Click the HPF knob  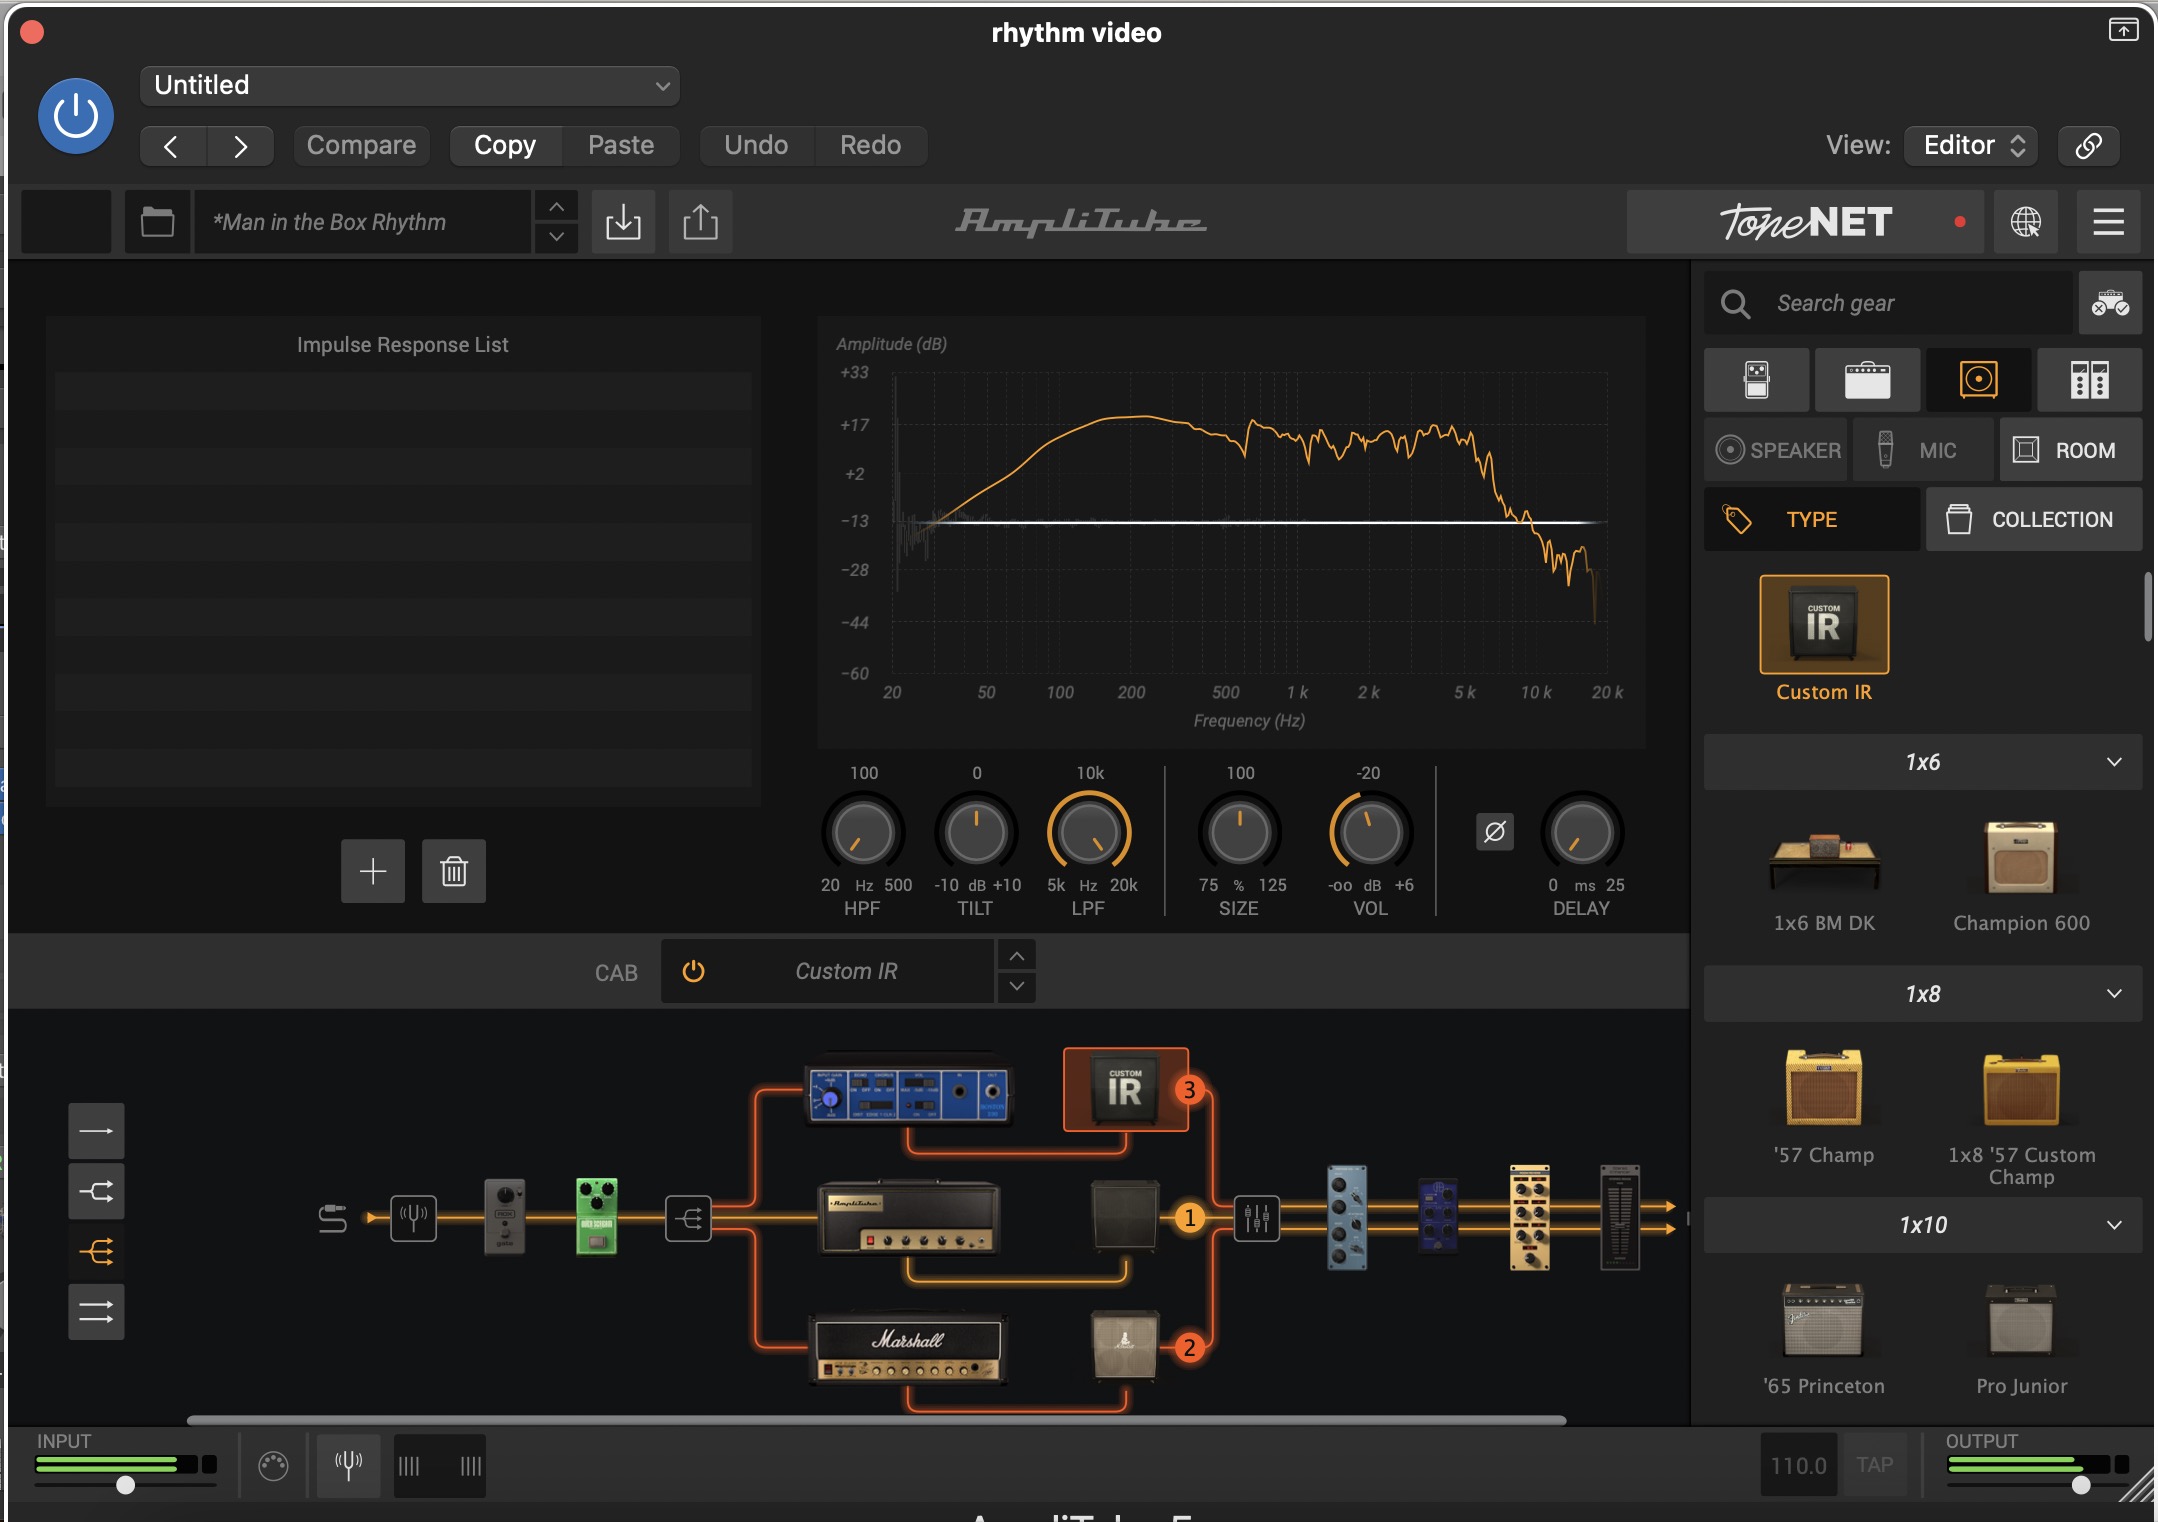coord(863,832)
